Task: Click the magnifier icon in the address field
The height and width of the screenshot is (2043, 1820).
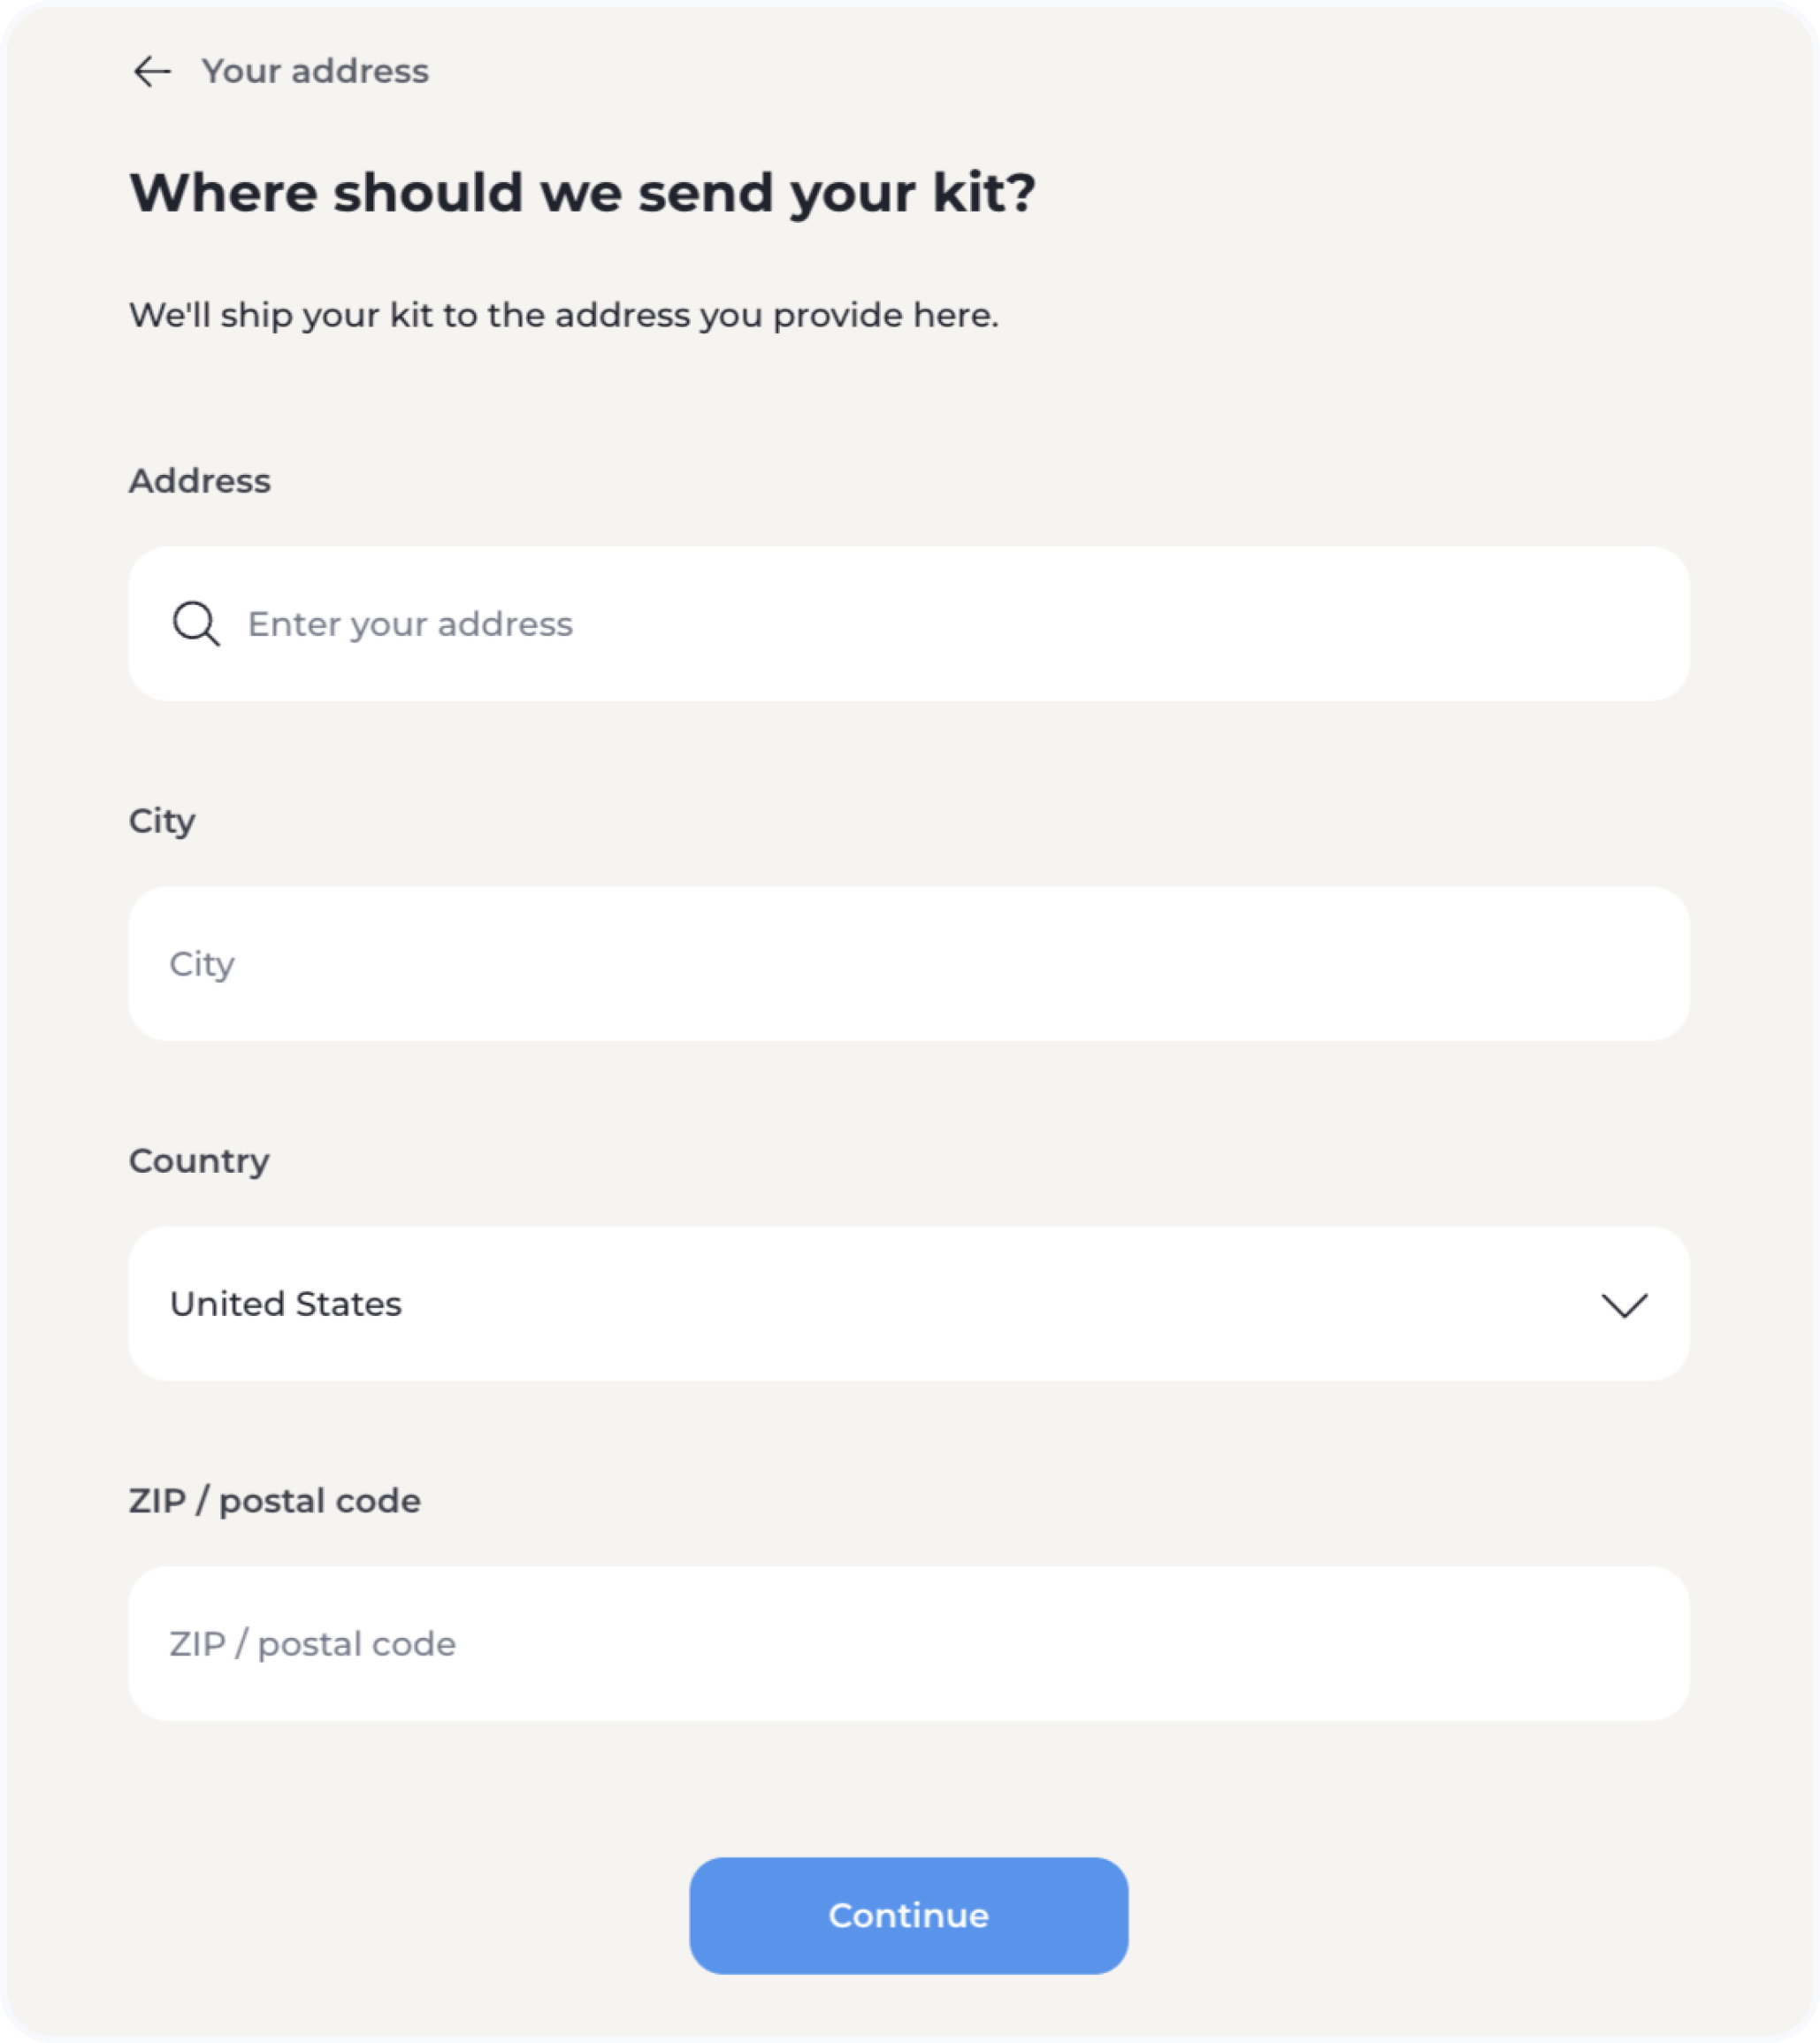Action: [x=195, y=624]
